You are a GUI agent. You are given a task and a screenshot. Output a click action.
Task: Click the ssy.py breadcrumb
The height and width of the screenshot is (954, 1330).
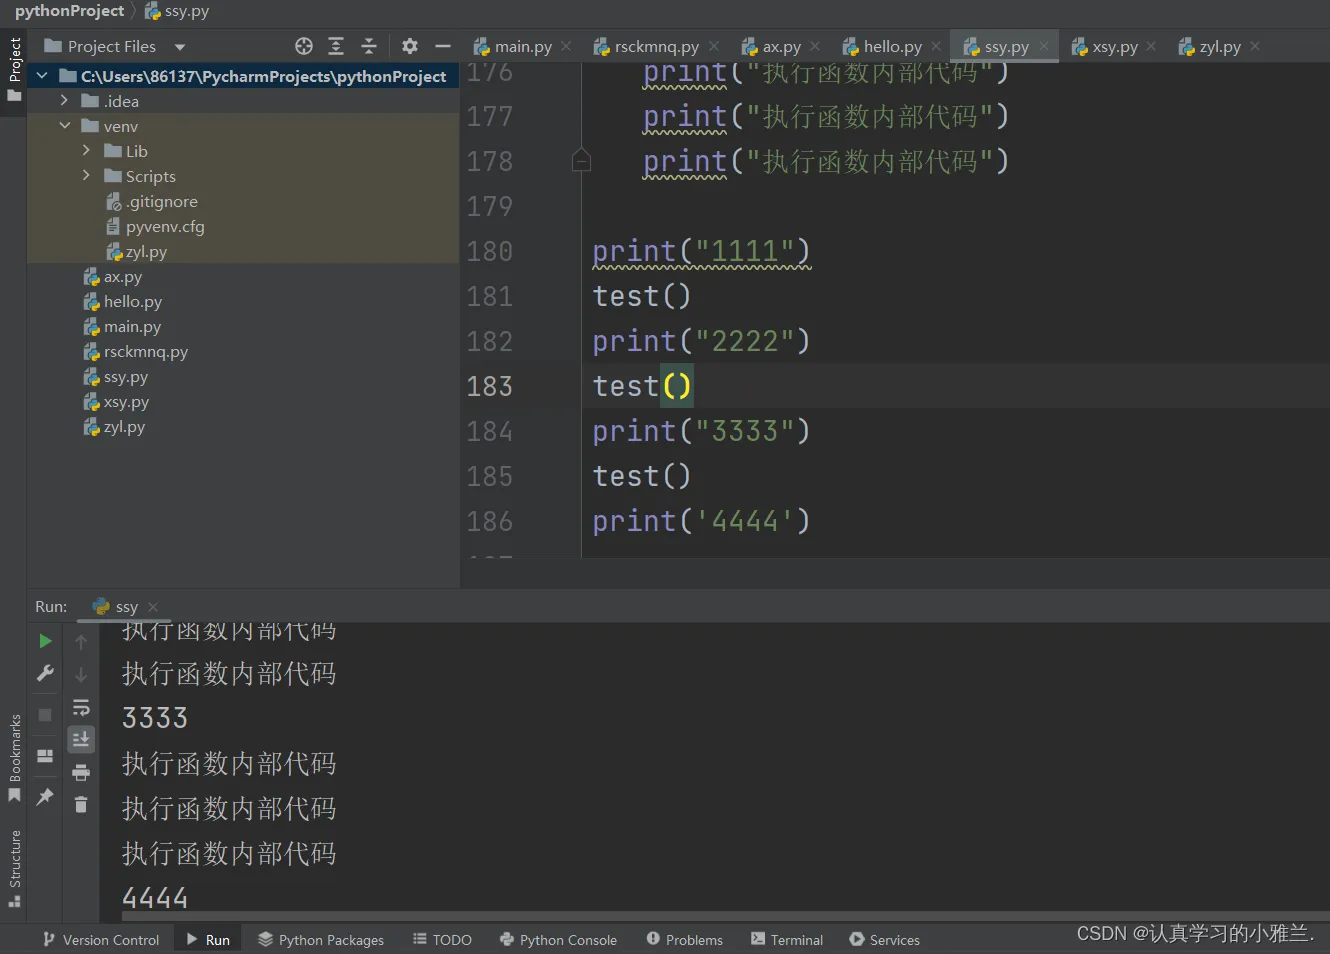coord(177,11)
